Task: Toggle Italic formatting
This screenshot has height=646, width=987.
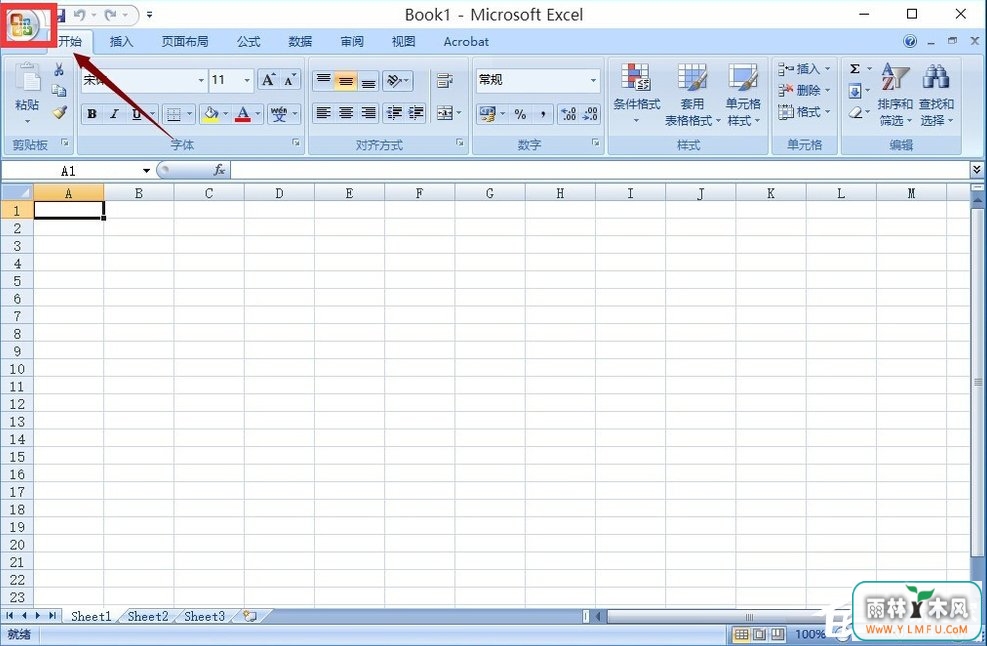Action: pyautogui.click(x=114, y=114)
